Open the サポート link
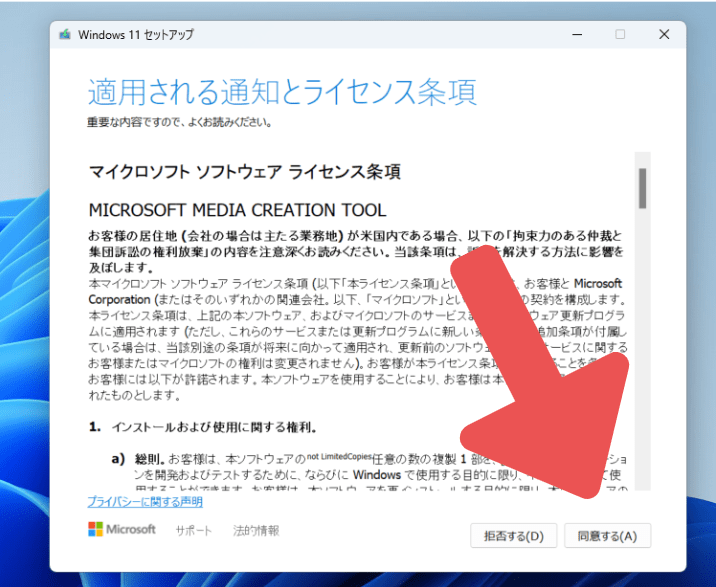This screenshot has width=716, height=587. (194, 530)
